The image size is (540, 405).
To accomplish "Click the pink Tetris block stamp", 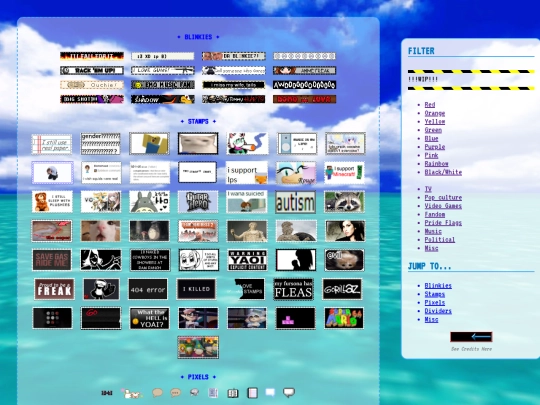I will coord(295,318).
